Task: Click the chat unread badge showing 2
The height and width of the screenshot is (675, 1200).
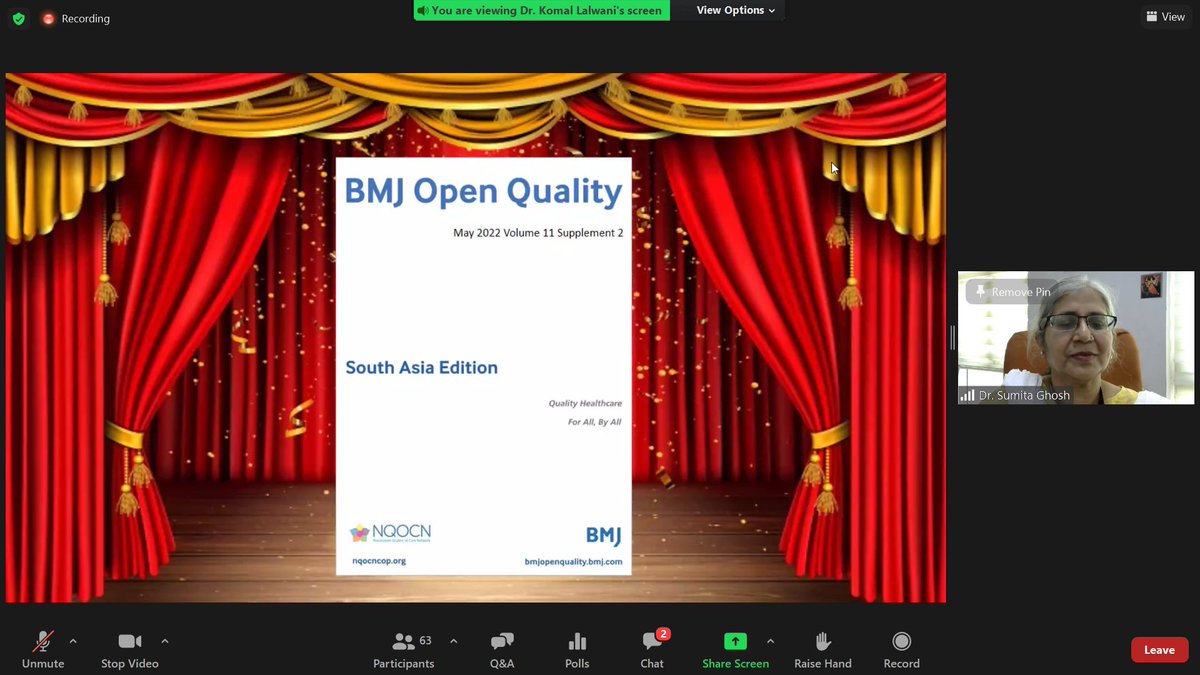Action: pos(663,634)
